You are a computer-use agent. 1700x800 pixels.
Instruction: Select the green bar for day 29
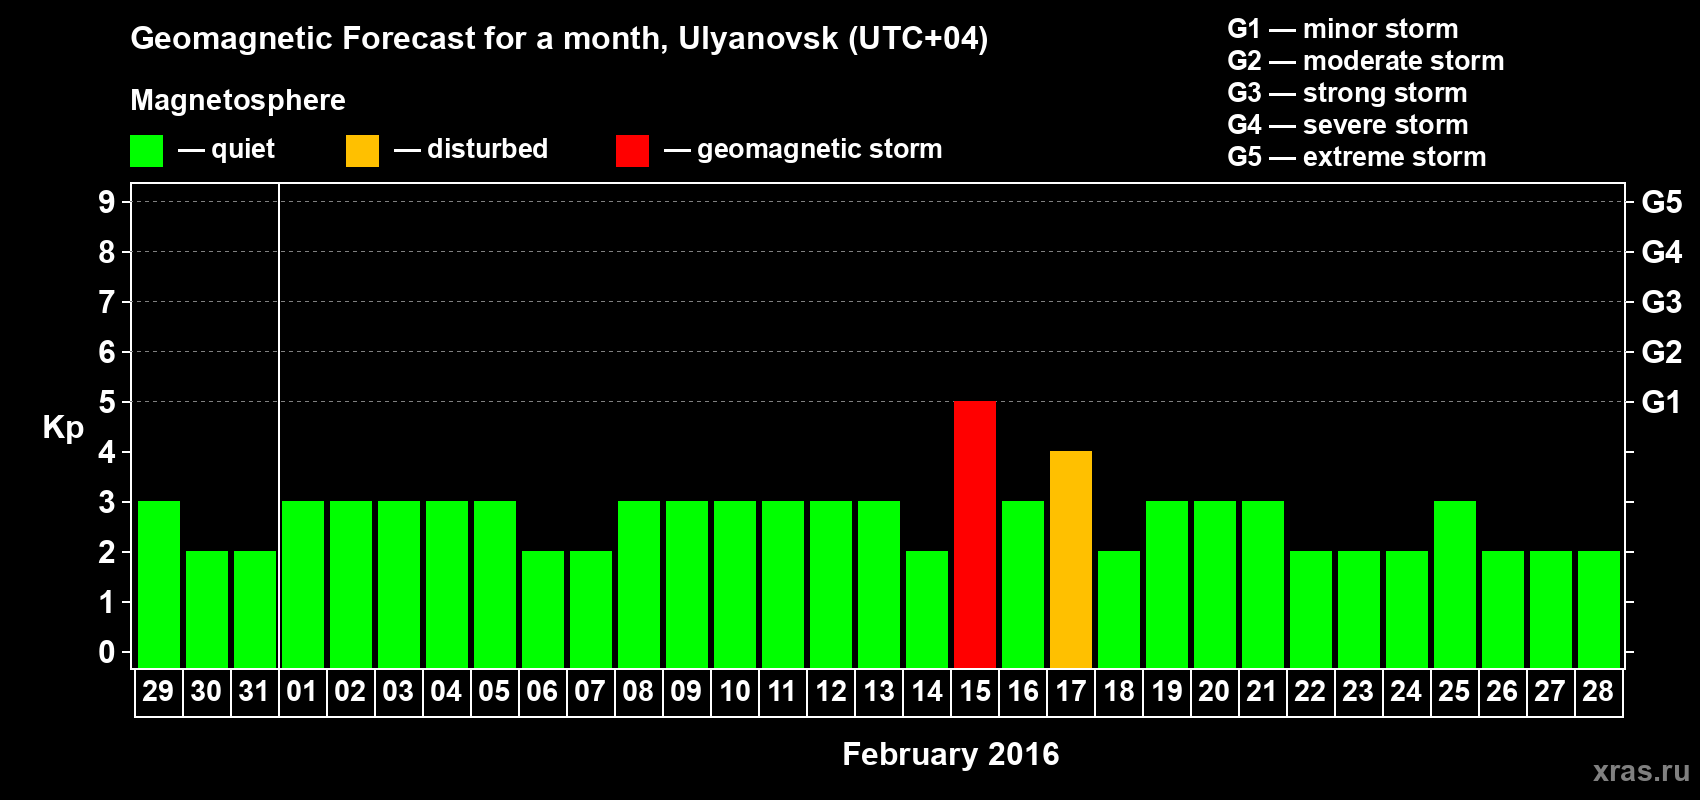tap(159, 584)
